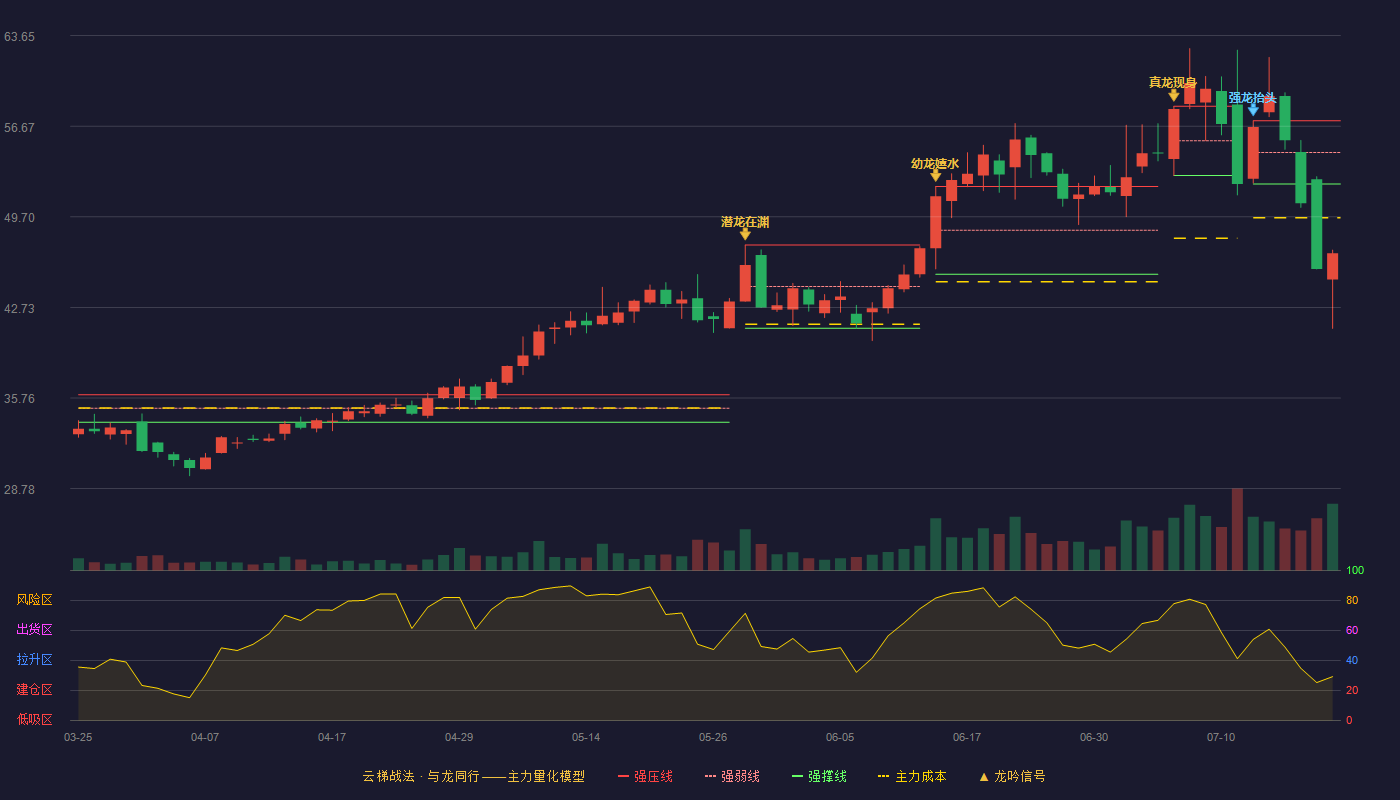Click the 潜龙在渊 yellow arrow marker
The width and height of the screenshot is (1400, 800).
[x=745, y=234]
